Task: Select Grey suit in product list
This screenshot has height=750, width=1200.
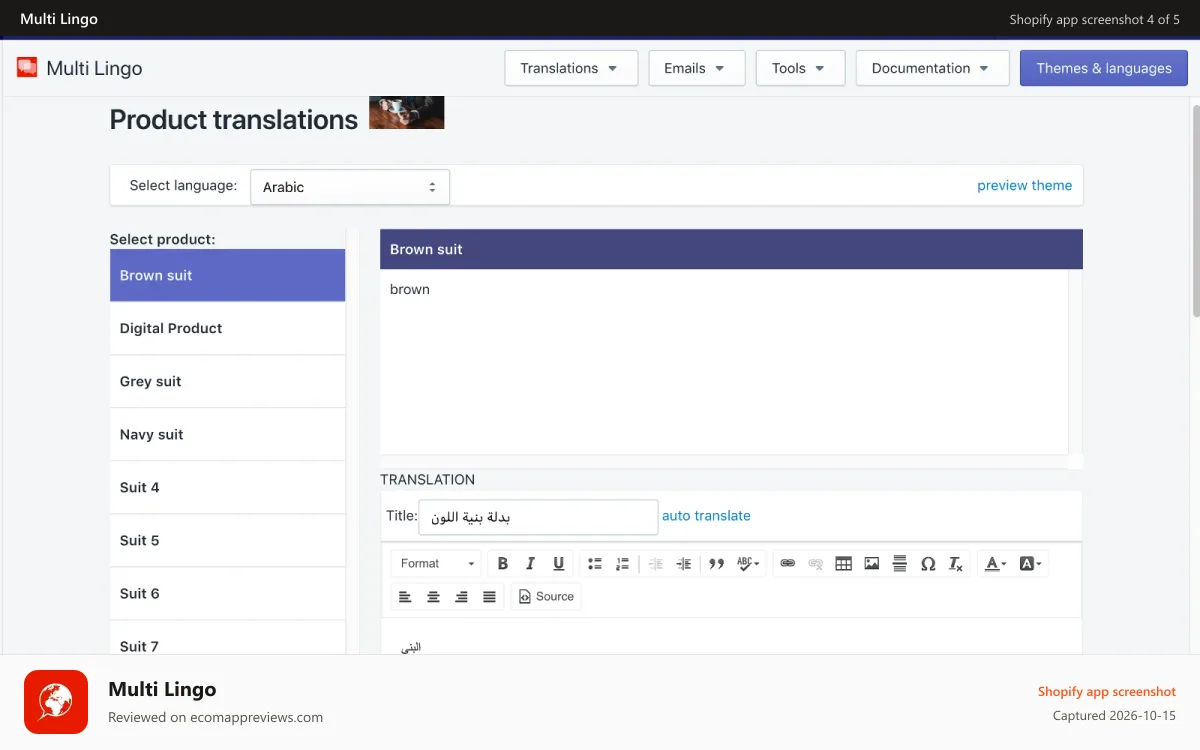Action: point(227,381)
